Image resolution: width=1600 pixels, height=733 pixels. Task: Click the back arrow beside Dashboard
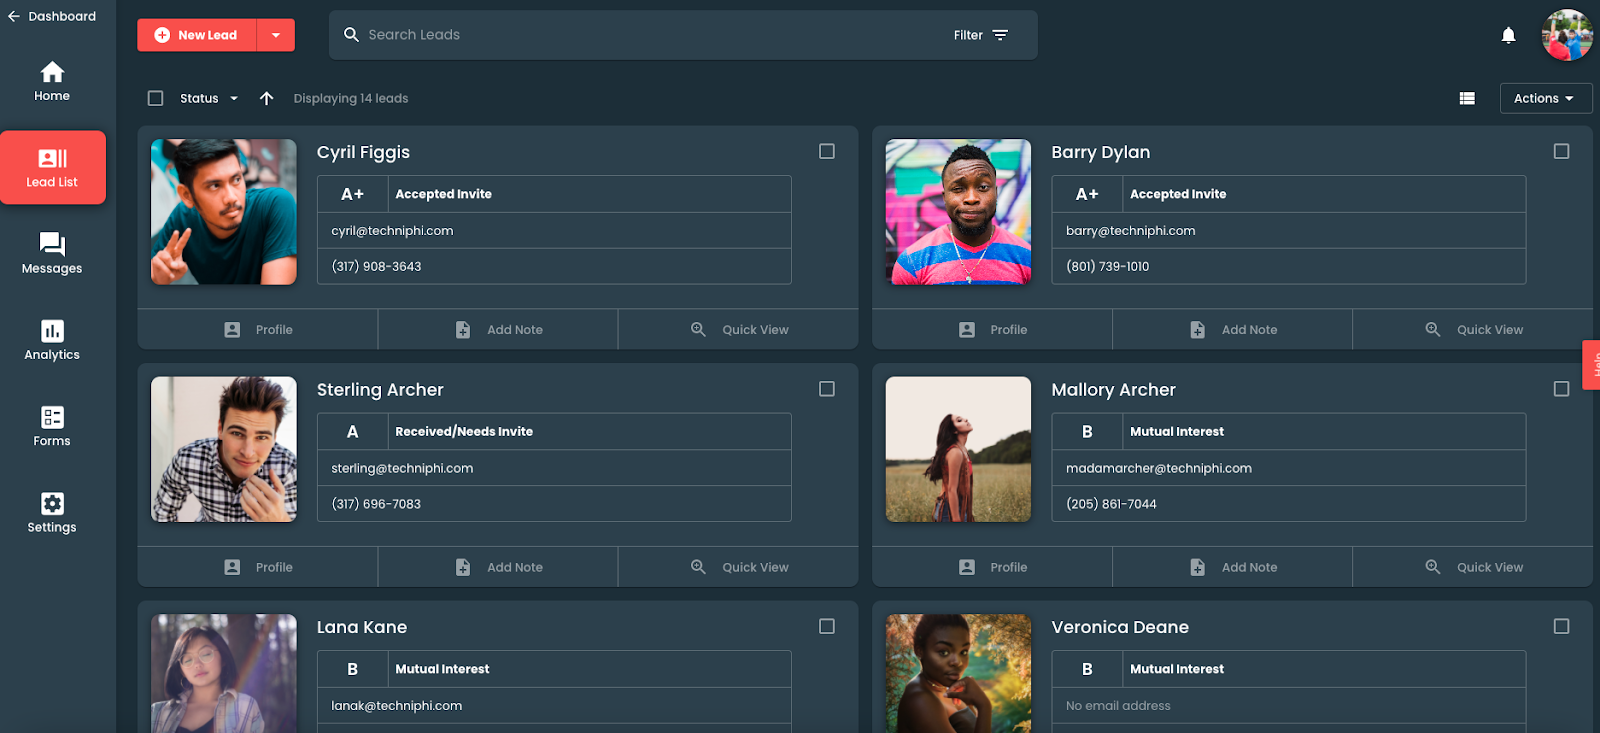click(13, 16)
